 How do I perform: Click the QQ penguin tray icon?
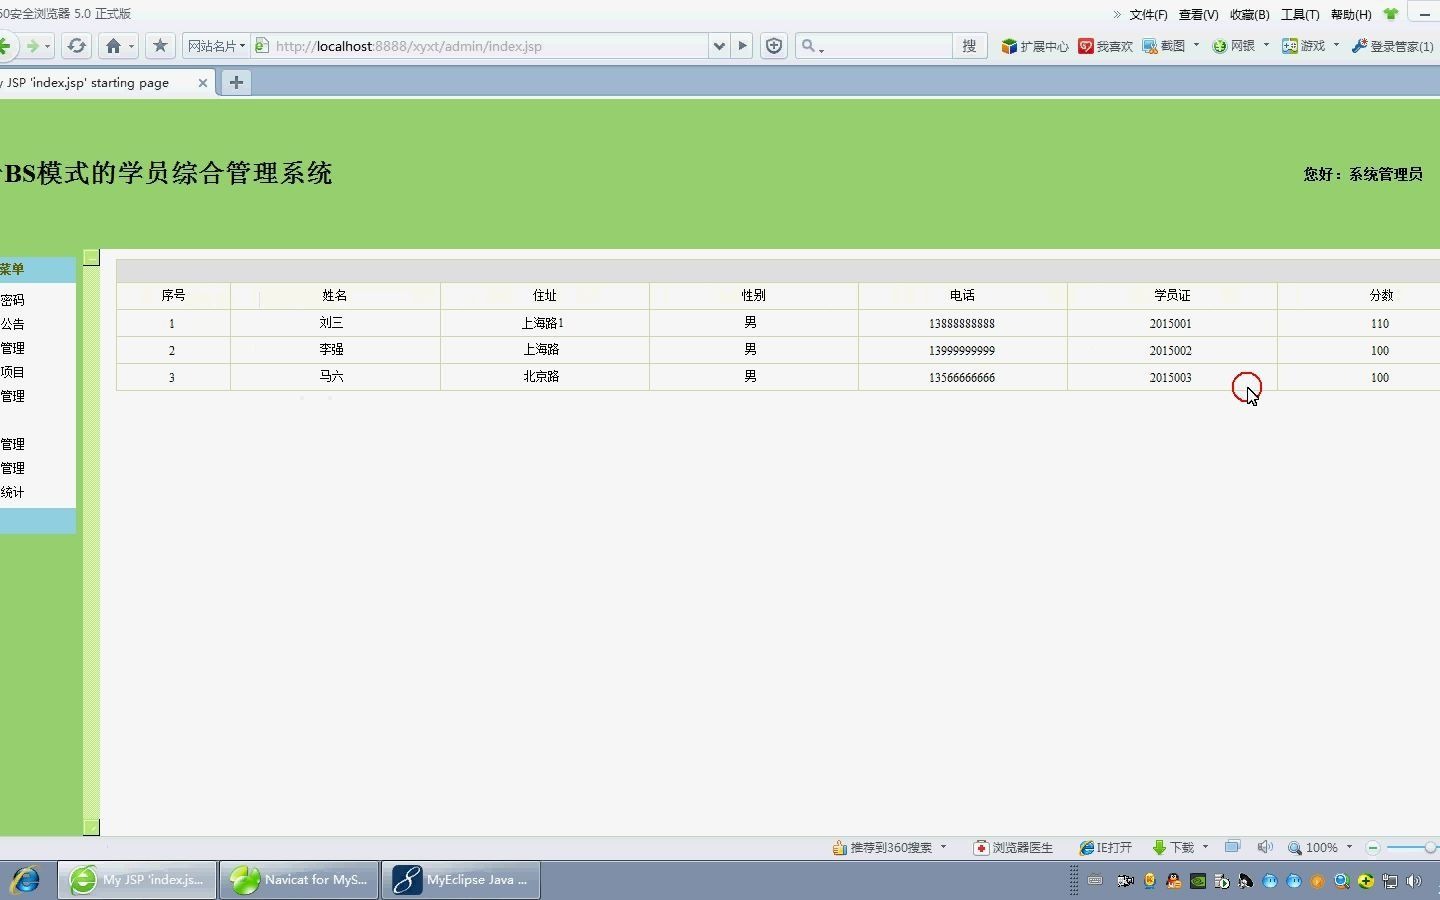(1174, 881)
